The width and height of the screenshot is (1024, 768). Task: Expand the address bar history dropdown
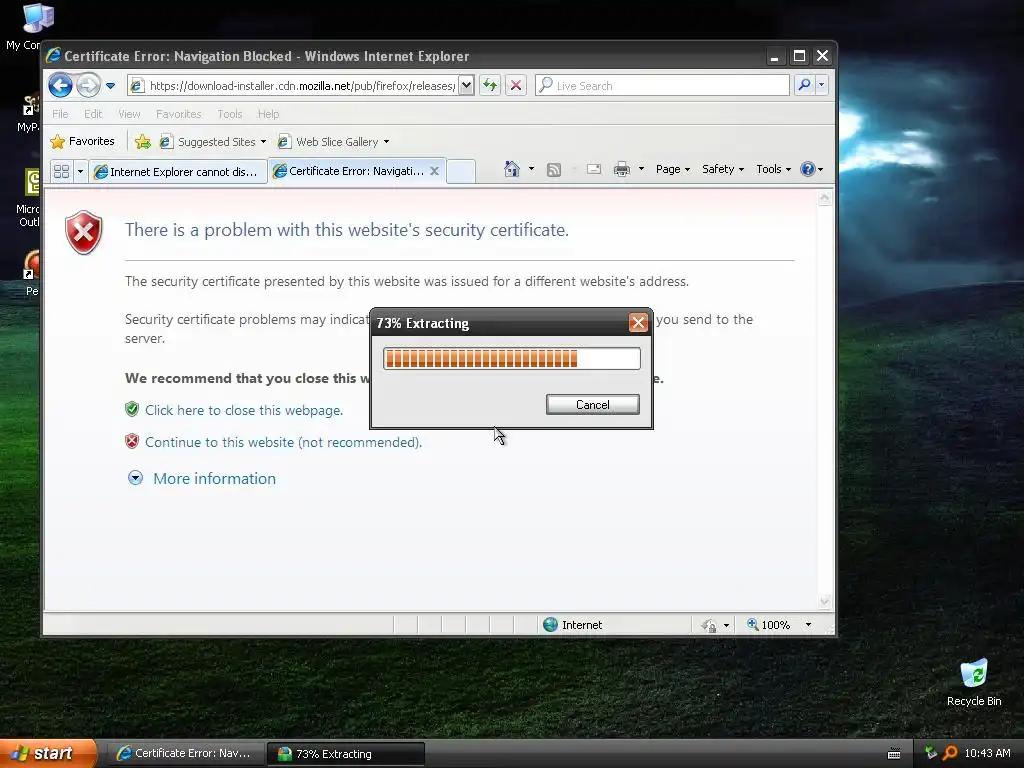click(x=466, y=86)
